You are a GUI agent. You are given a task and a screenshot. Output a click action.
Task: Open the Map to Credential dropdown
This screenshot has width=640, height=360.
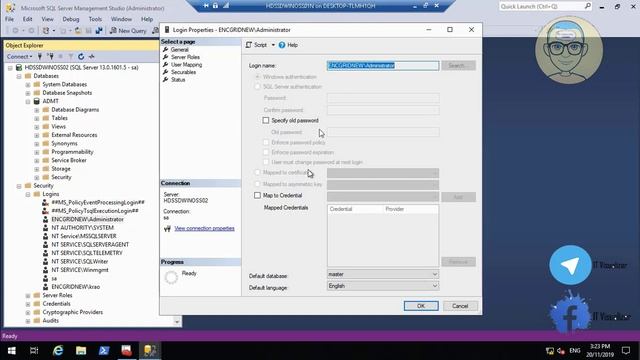[383, 197]
